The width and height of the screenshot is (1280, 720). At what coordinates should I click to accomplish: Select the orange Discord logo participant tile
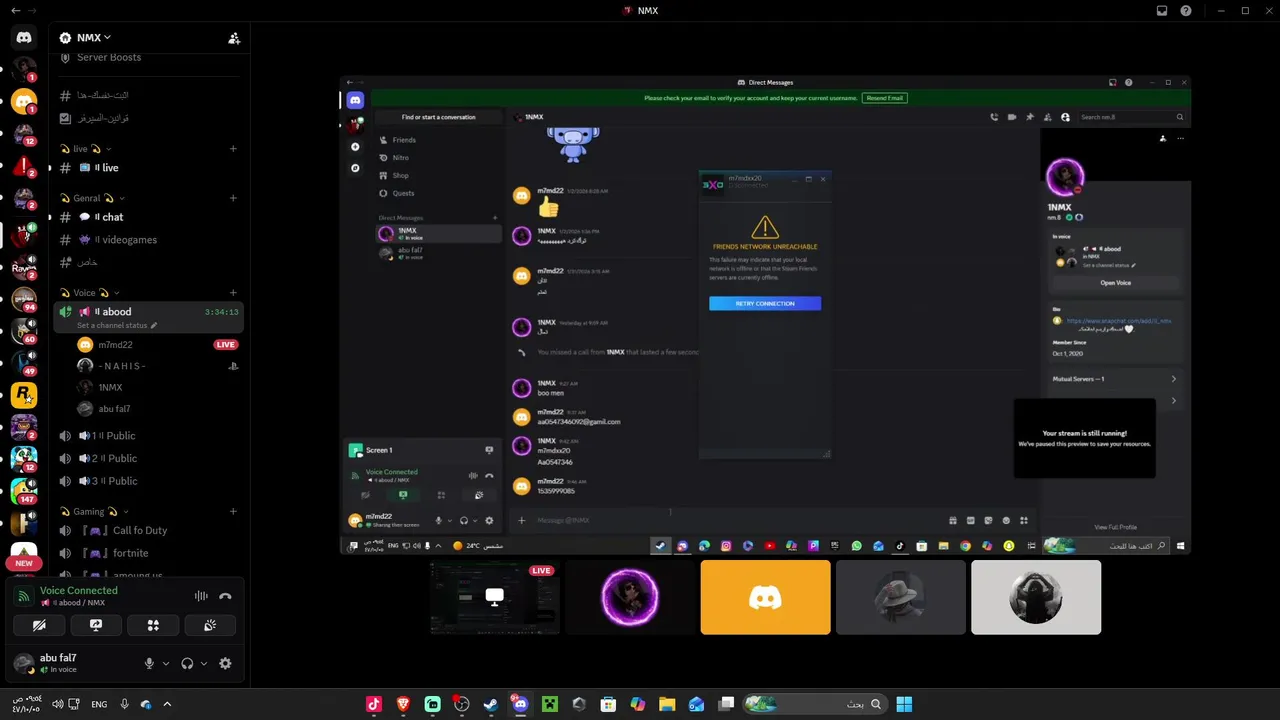pos(765,597)
